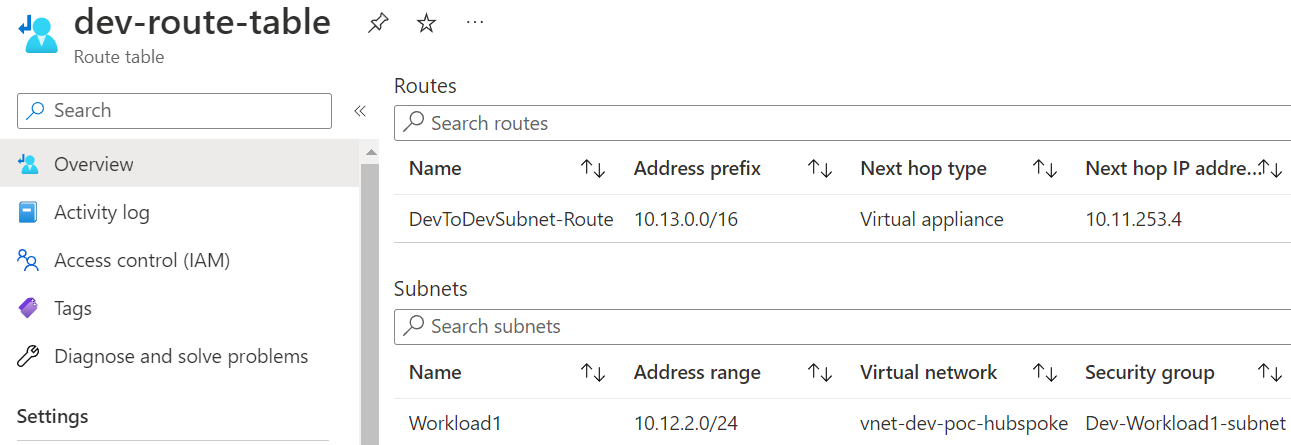Open the DevToDevSubnet-Route entry

point(511,219)
